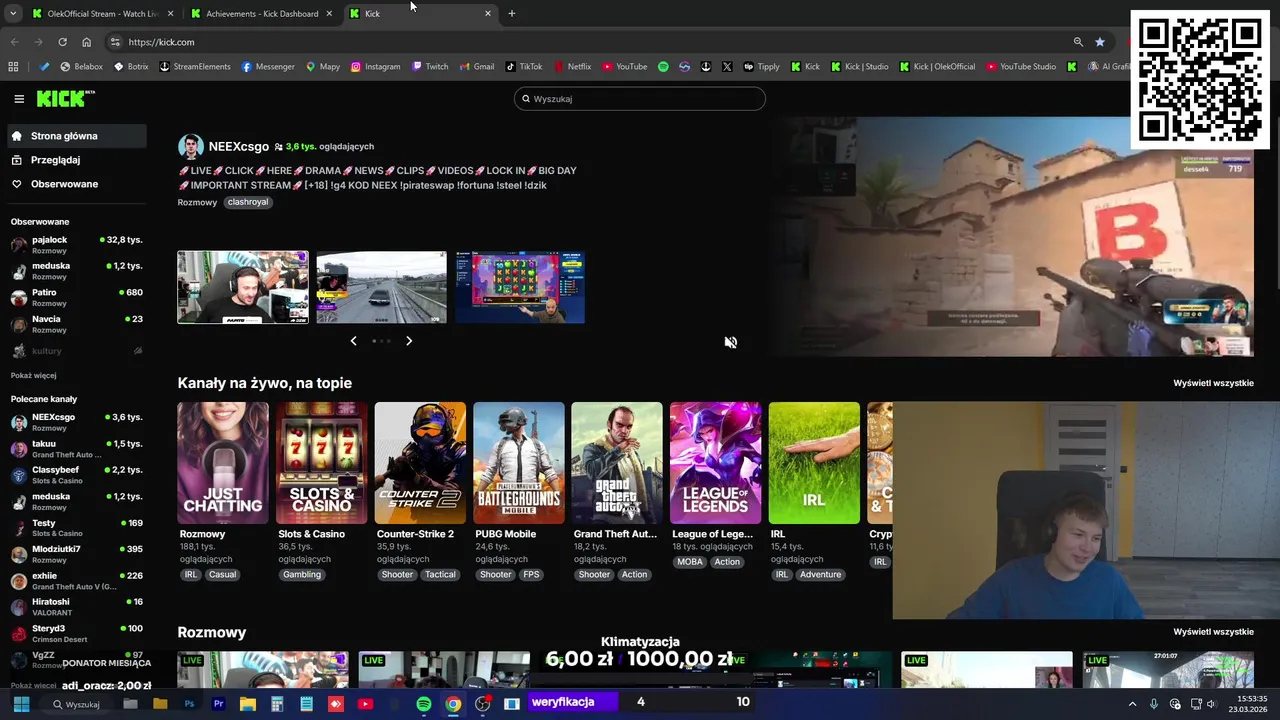The image size is (1280, 720).
Task: Open the Netflix bookmark
Action: click(572, 67)
